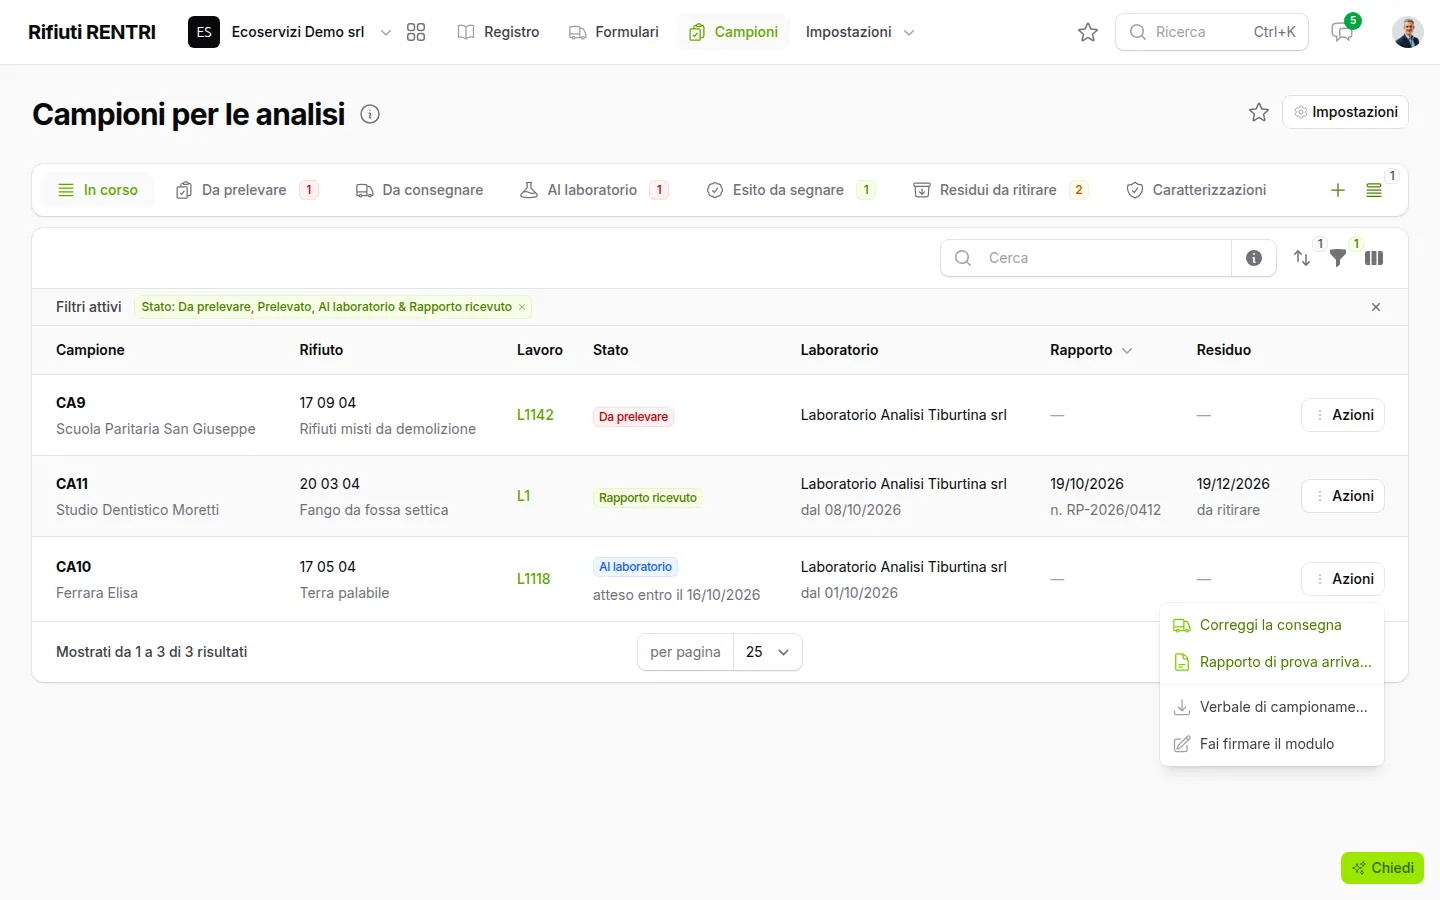
Task: Choose Fai firmare il modulo
Action: [x=1272, y=744]
